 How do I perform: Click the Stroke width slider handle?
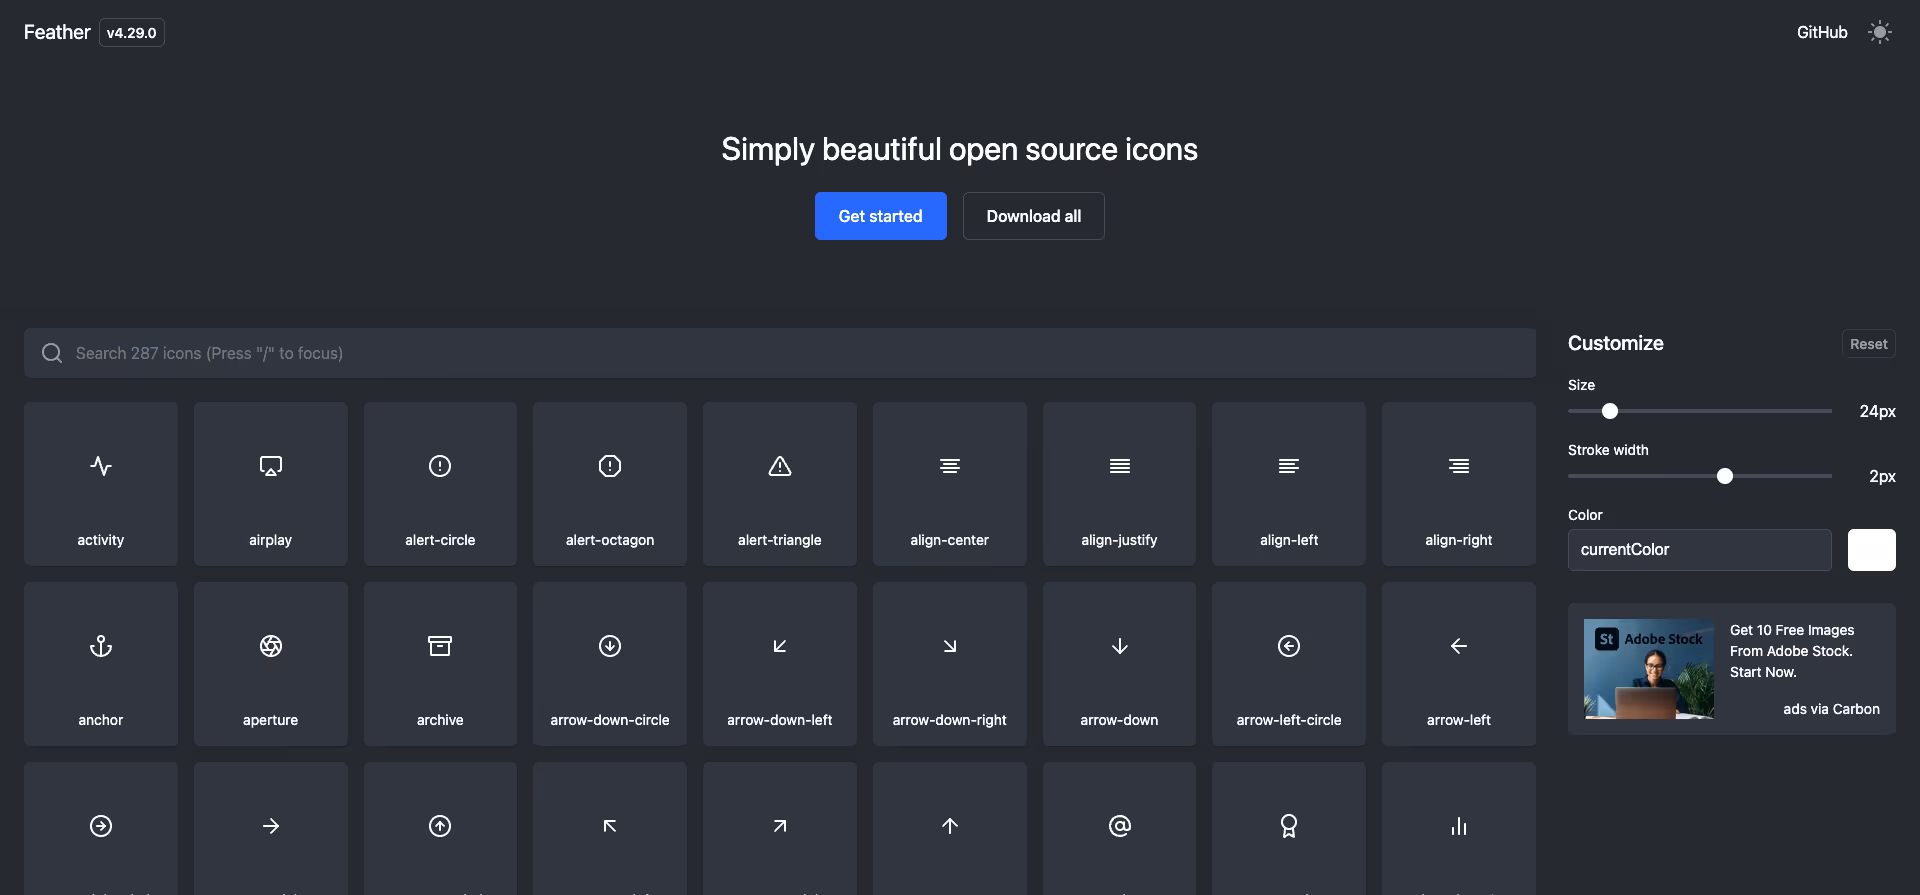point(1725,476)
